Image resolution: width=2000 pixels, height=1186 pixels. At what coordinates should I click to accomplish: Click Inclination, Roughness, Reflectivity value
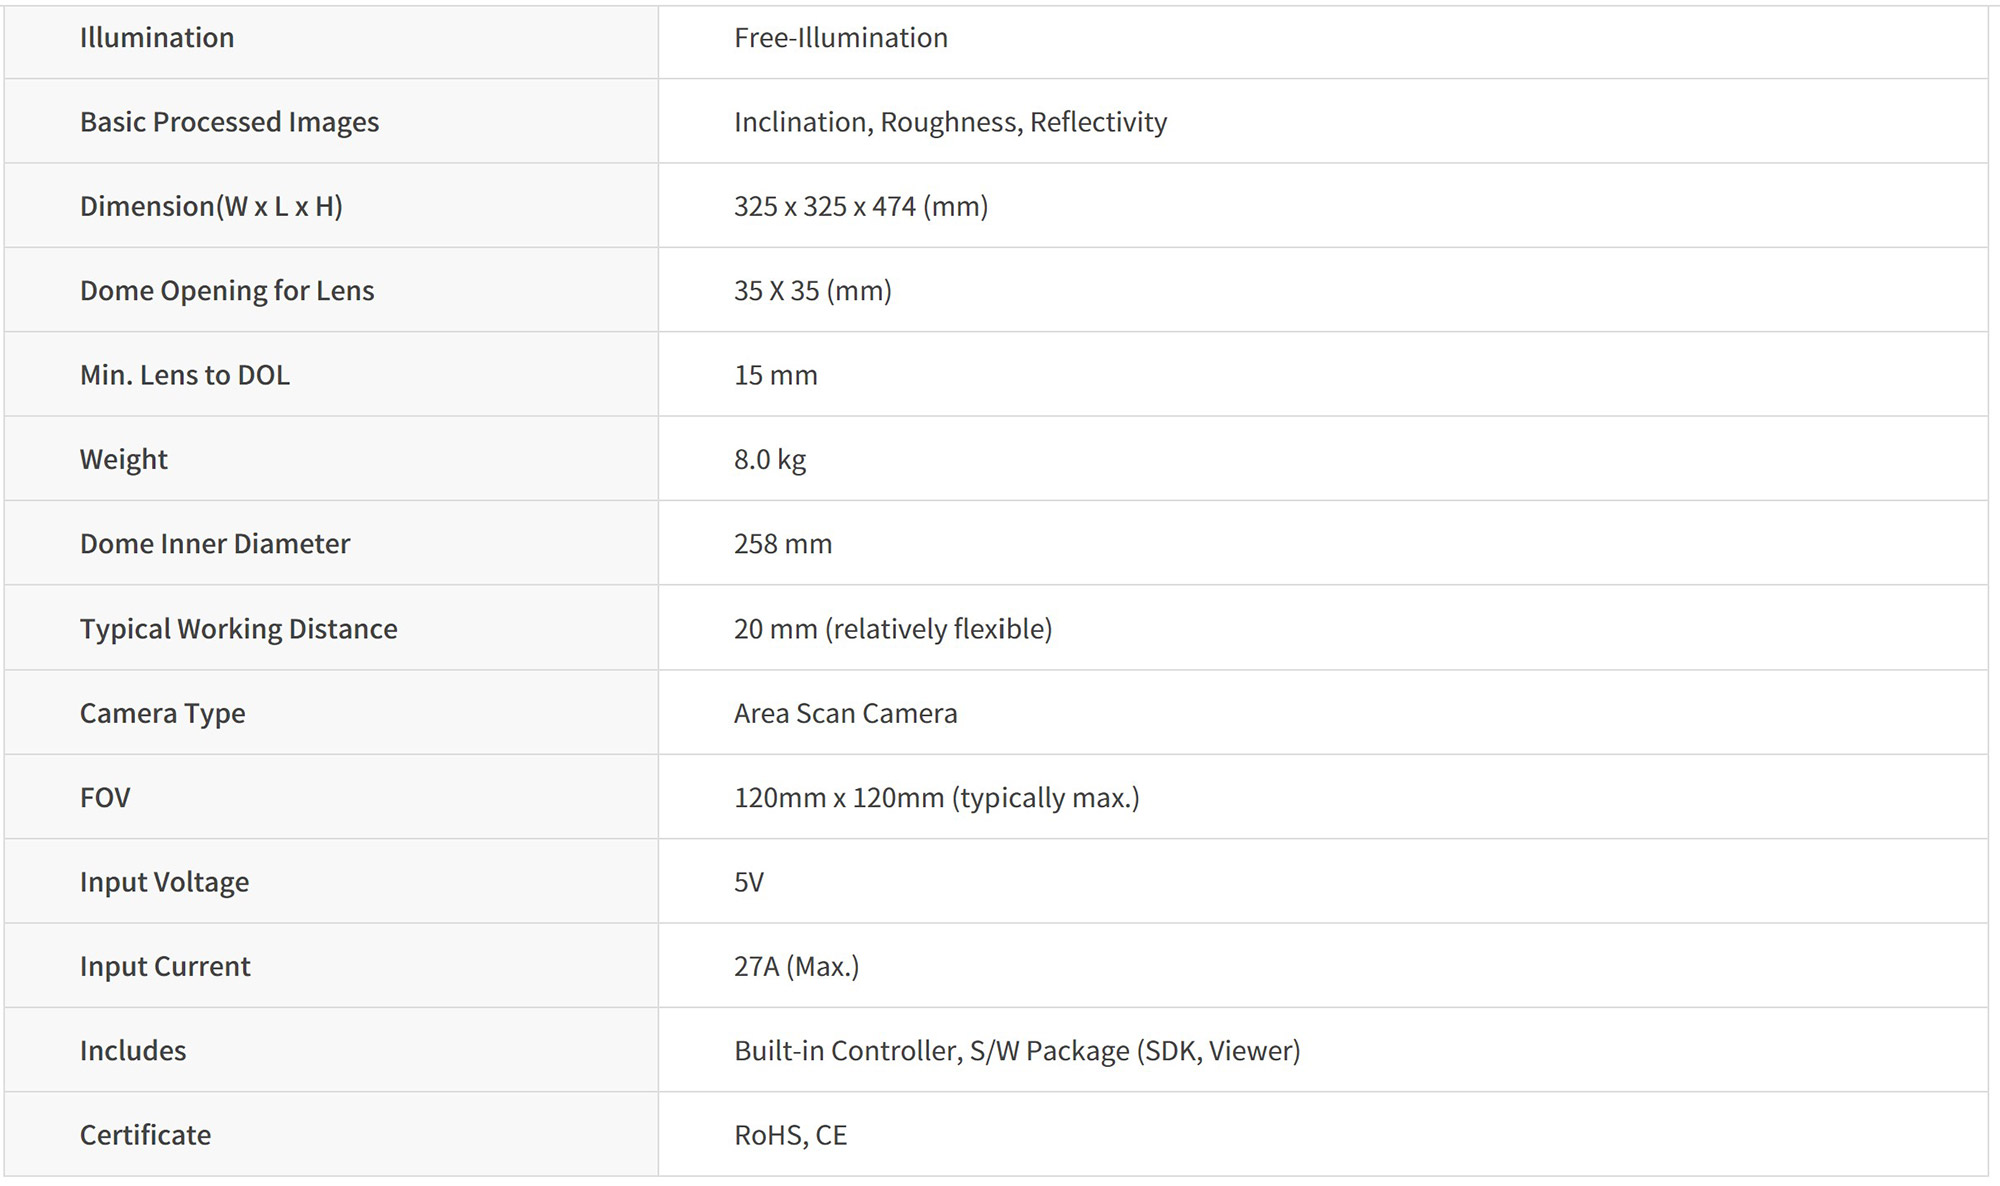pyautogui.click(x=950, y=122)
